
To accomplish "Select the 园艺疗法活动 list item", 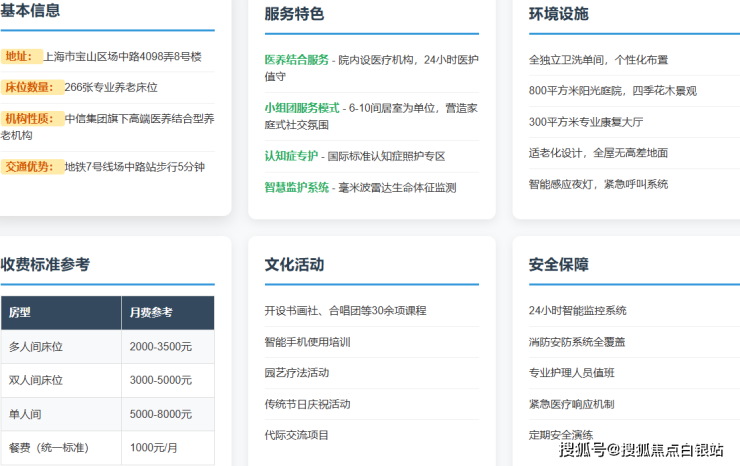I will pos(297,373).
